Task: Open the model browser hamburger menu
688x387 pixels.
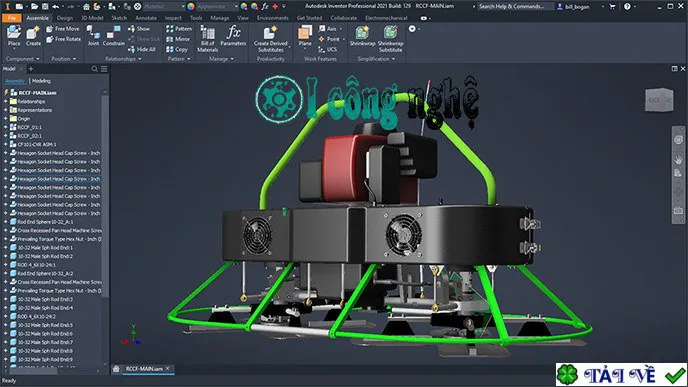Action: (104, 69)
